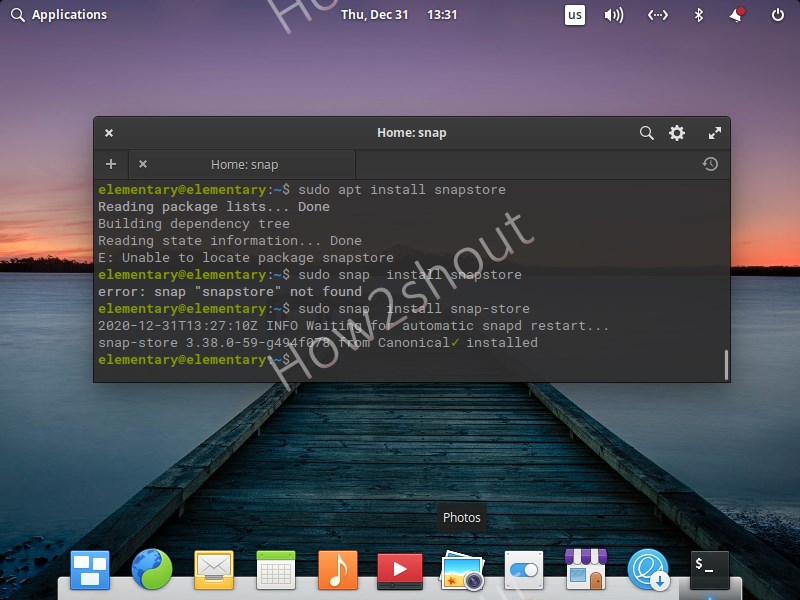The height and width of the screenshot is (600, 800).
Task: Open the power session menu
Action: pyautogui.click(x=778, y=15)
